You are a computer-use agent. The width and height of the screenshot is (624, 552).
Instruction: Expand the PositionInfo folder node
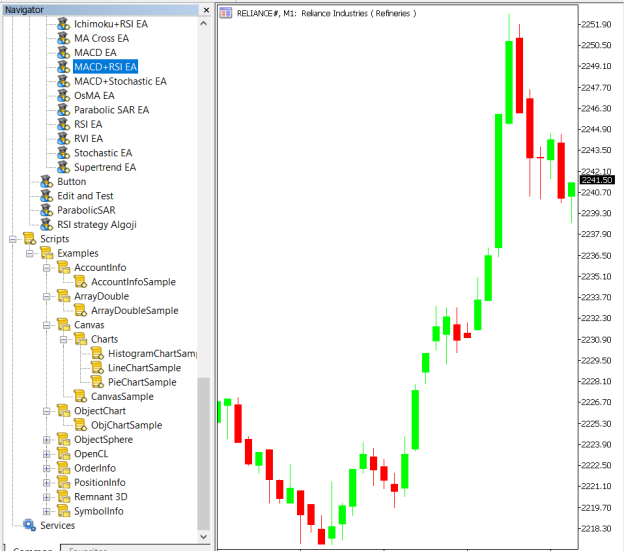click(47, 483)
